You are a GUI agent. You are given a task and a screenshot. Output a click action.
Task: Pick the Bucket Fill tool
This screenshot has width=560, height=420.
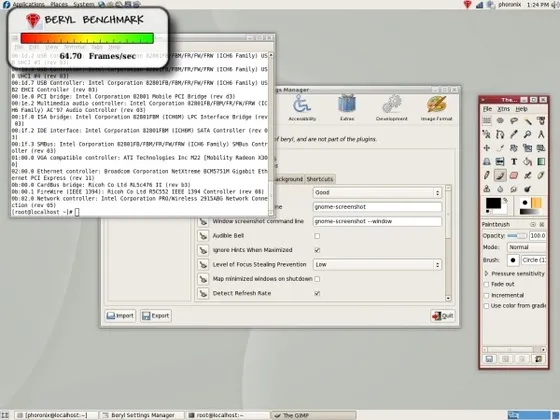(528, 161)
